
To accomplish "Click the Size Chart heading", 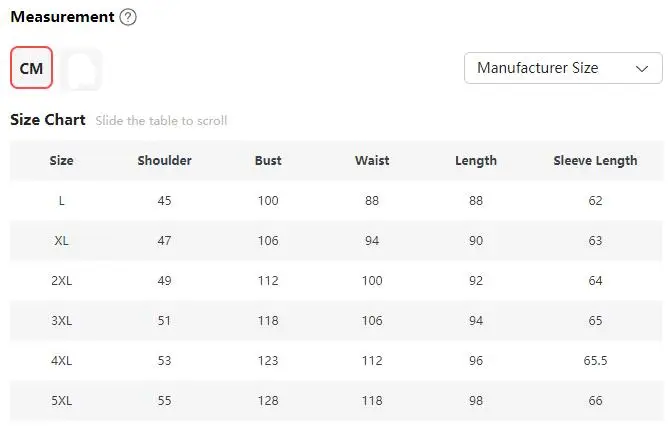I will [48, 119].
